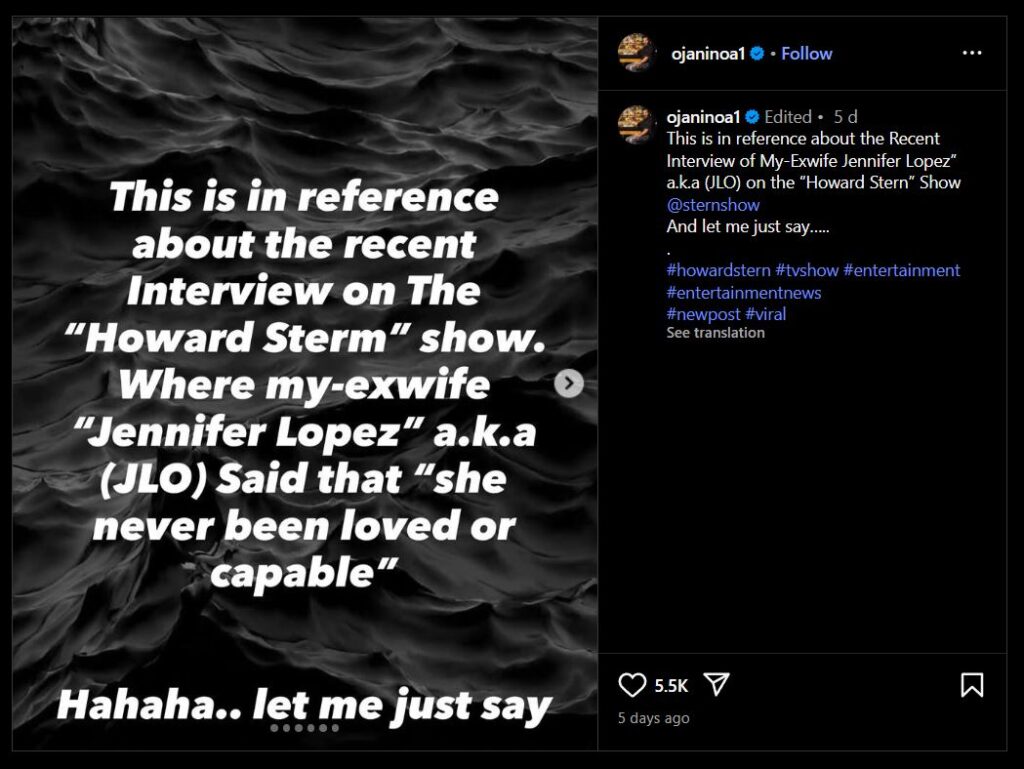Click See translation under caption
This screenshot has width=1024, height=769.
point(715,333)
